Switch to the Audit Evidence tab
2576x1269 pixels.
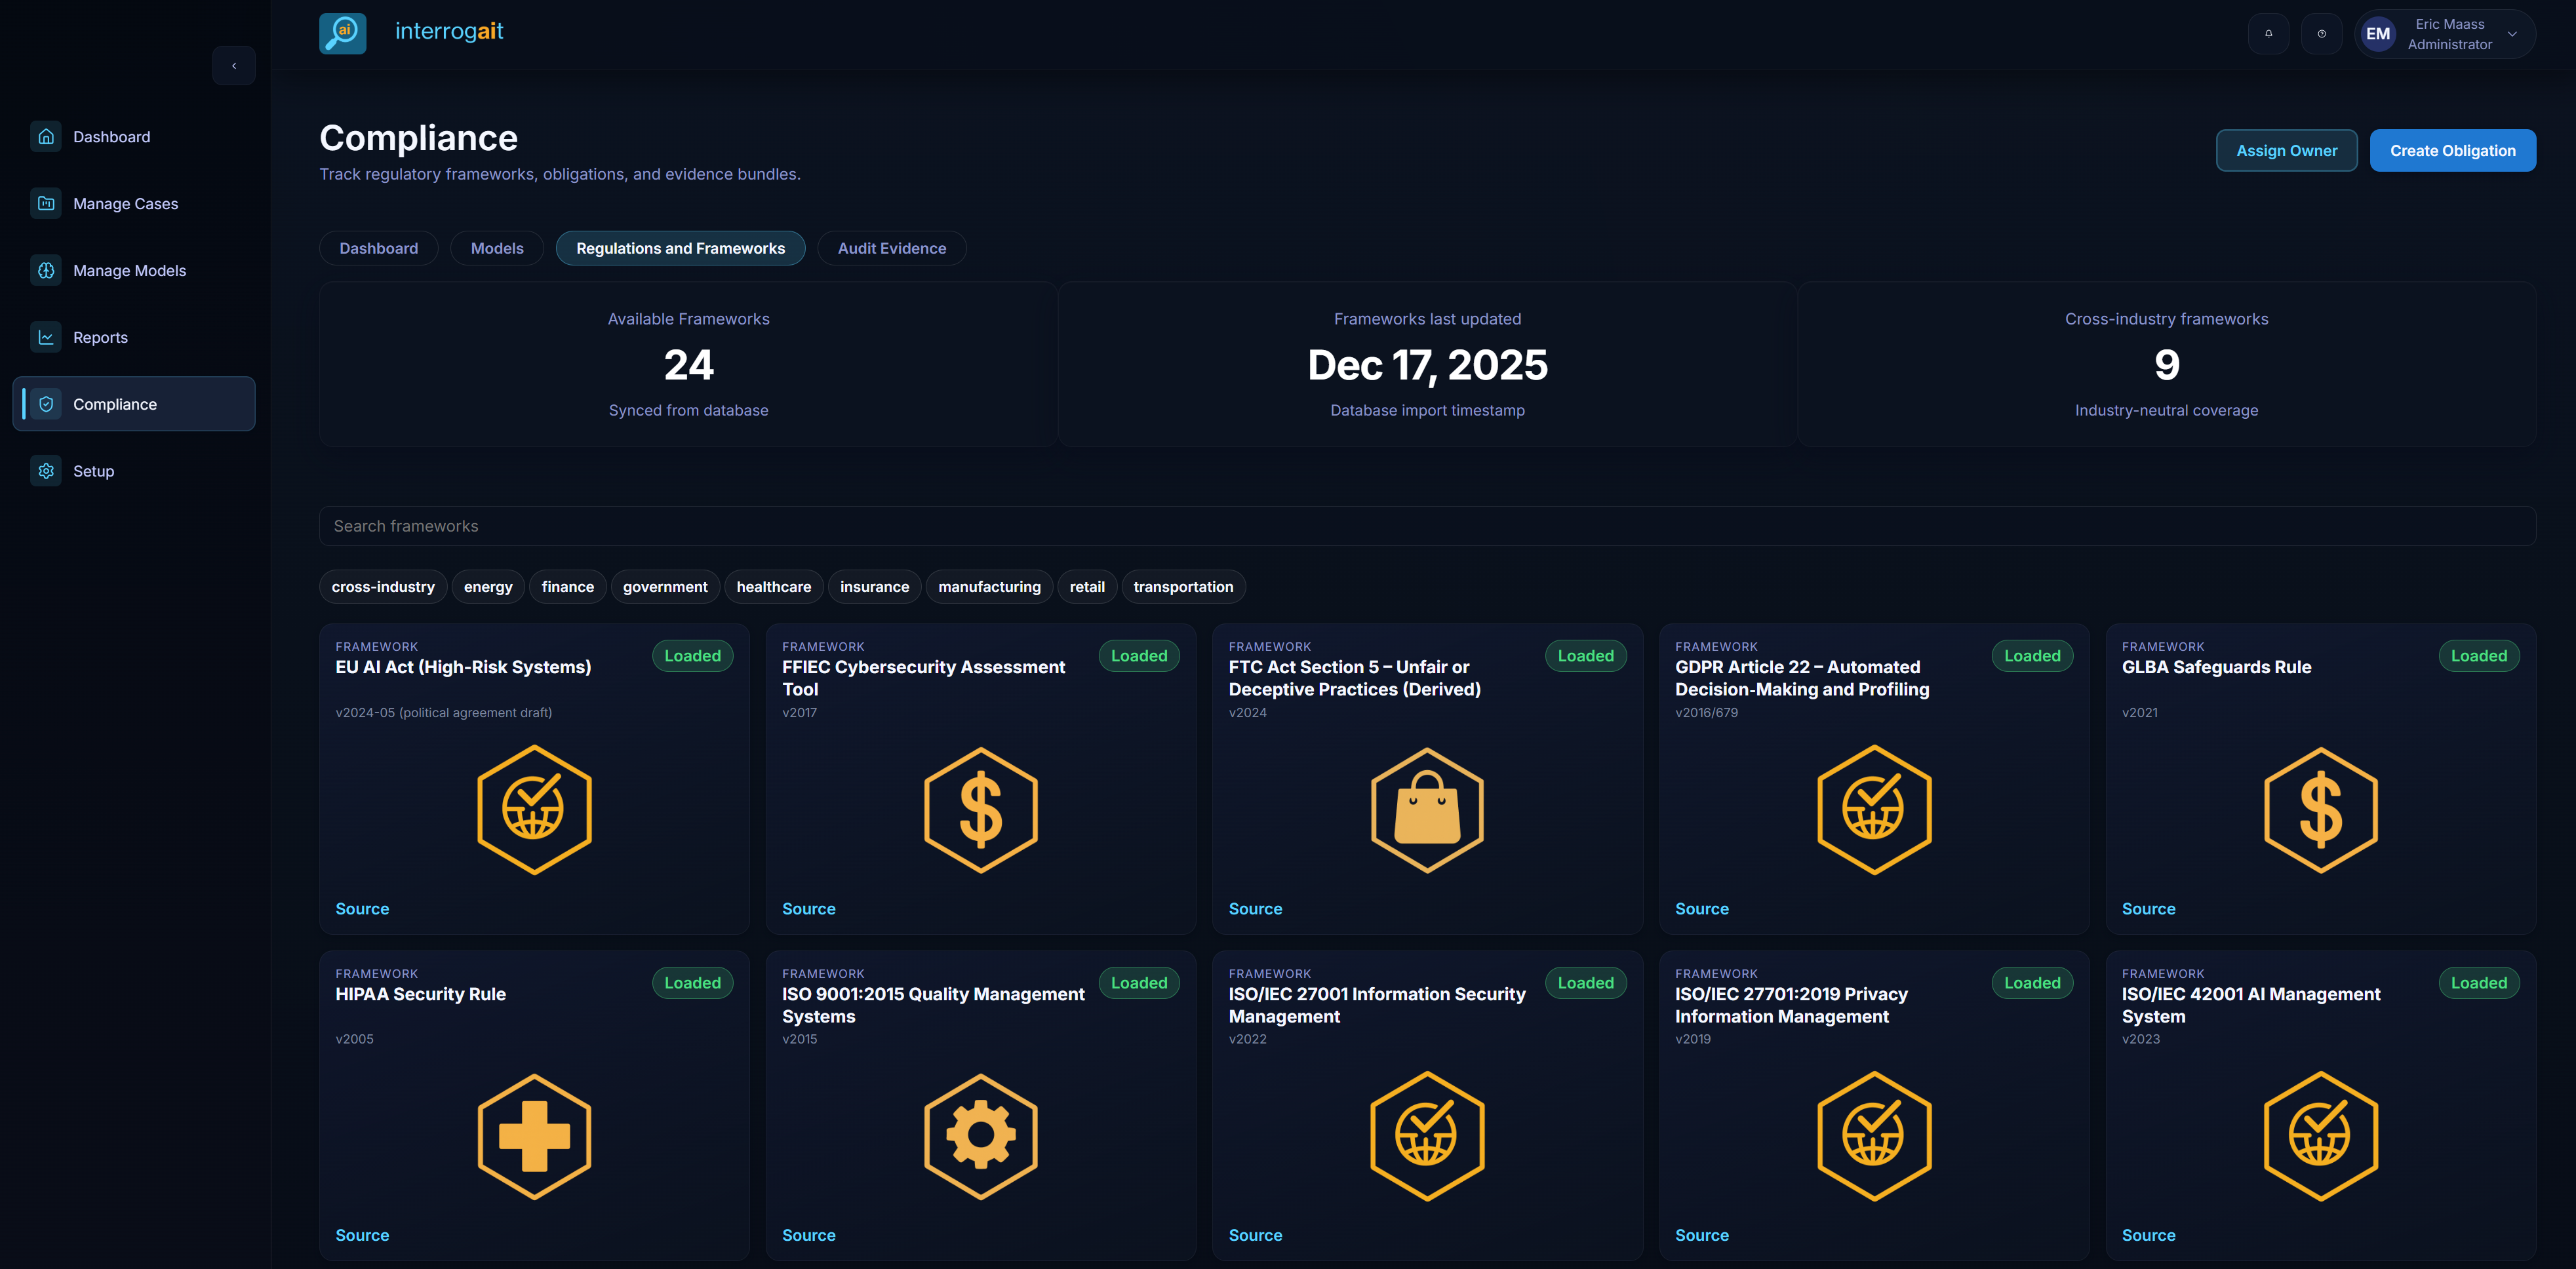(891, 248)
